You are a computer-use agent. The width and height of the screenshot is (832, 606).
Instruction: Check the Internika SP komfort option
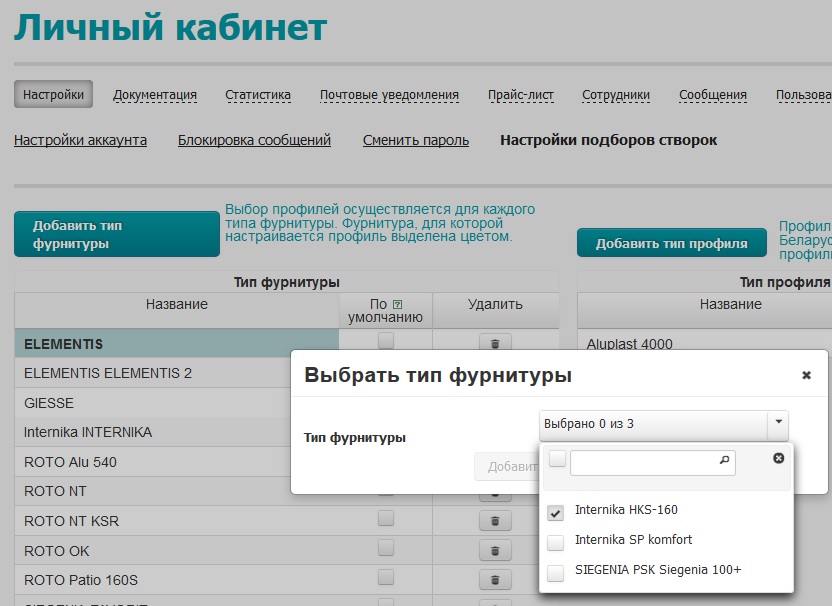pos(556,541)
